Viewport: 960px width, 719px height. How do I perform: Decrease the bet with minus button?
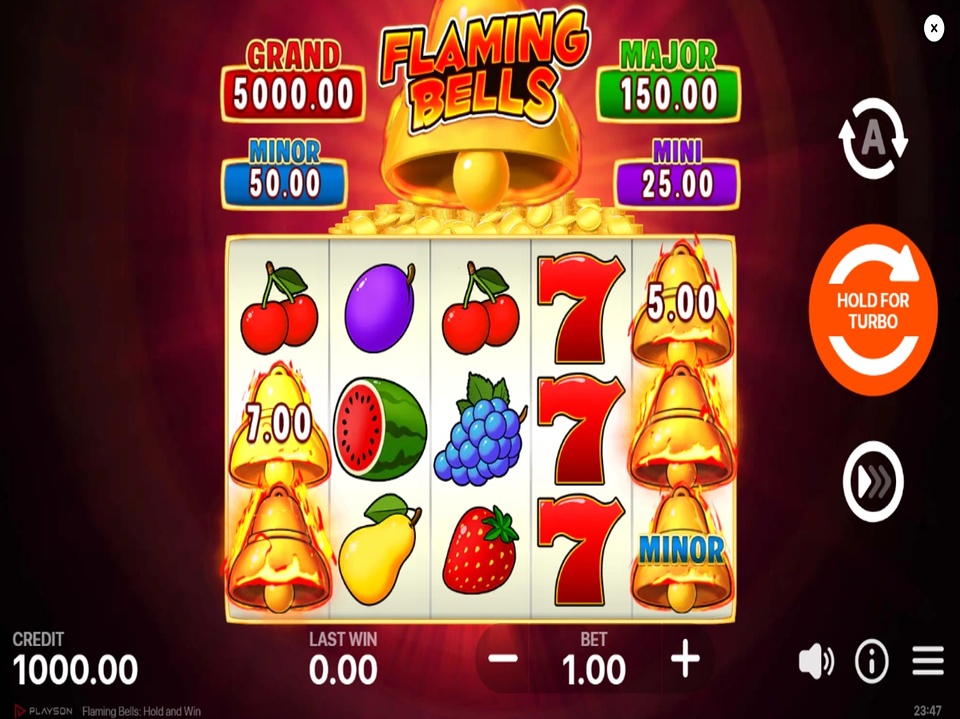tap(503, 659)
